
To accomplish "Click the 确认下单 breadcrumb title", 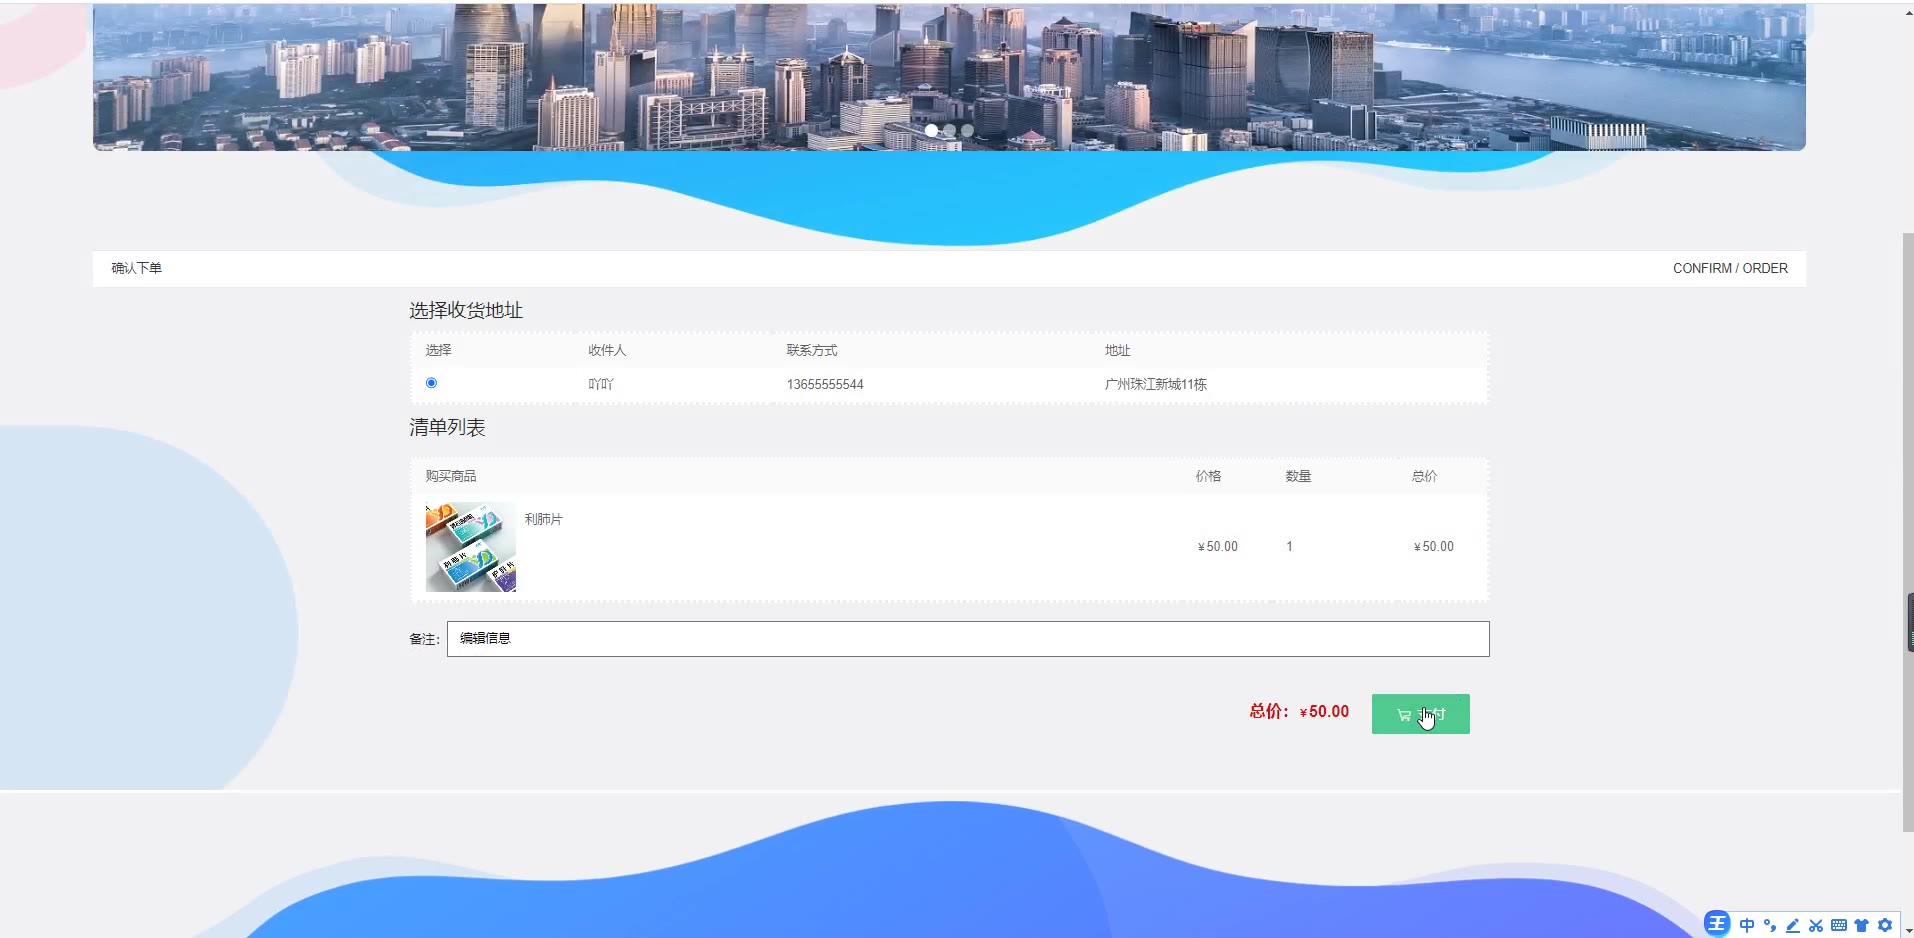I will [136, 268].
